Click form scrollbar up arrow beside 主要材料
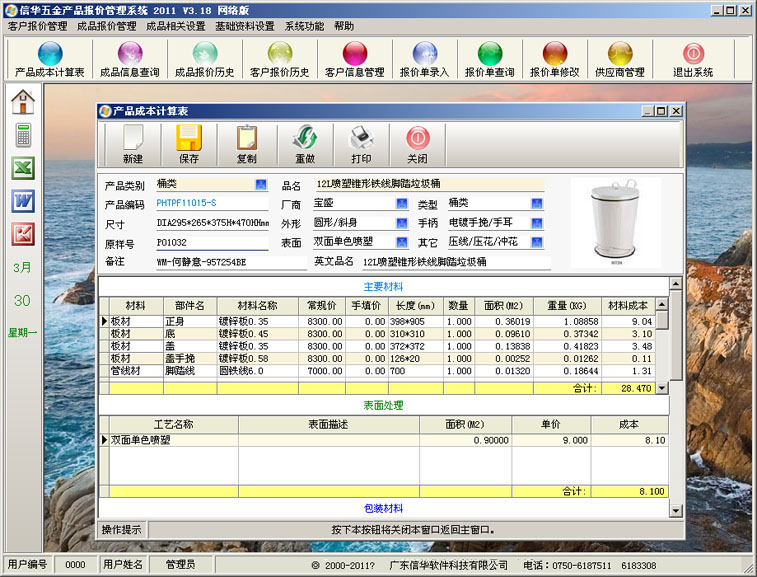Viewport: 757px width, 577px height. coord(676,283)
